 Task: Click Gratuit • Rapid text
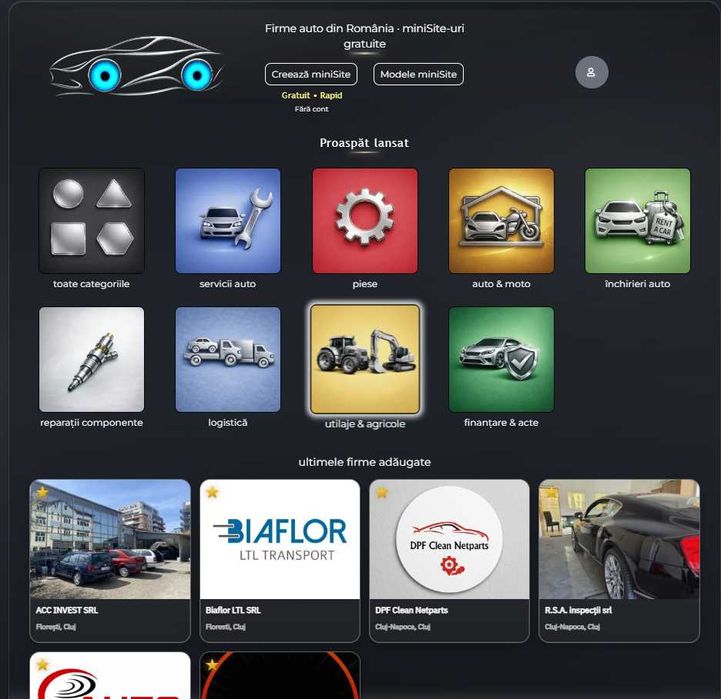tap(312, 95)
